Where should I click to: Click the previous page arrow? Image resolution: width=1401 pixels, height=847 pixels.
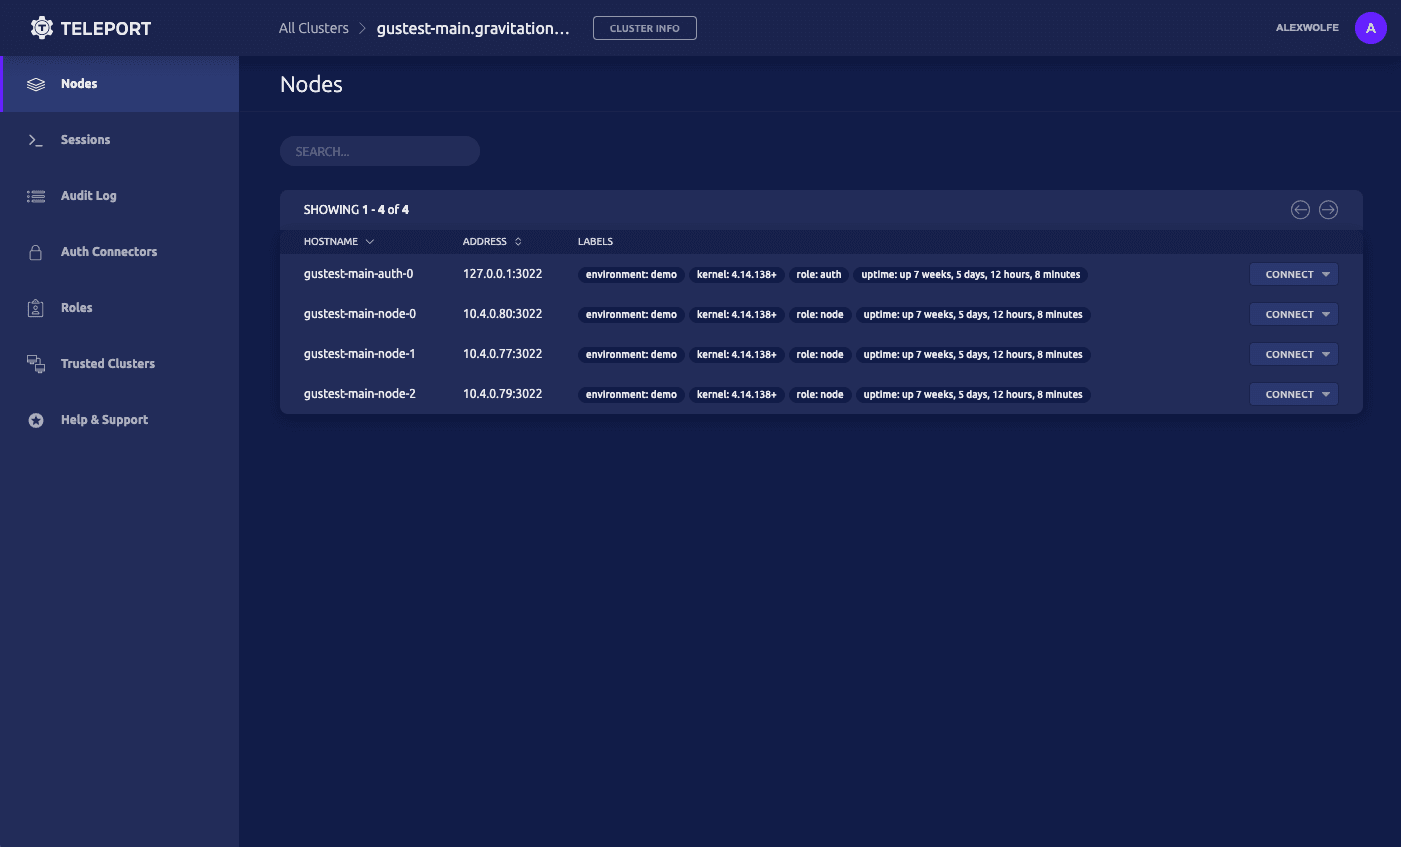[1300, 209]
